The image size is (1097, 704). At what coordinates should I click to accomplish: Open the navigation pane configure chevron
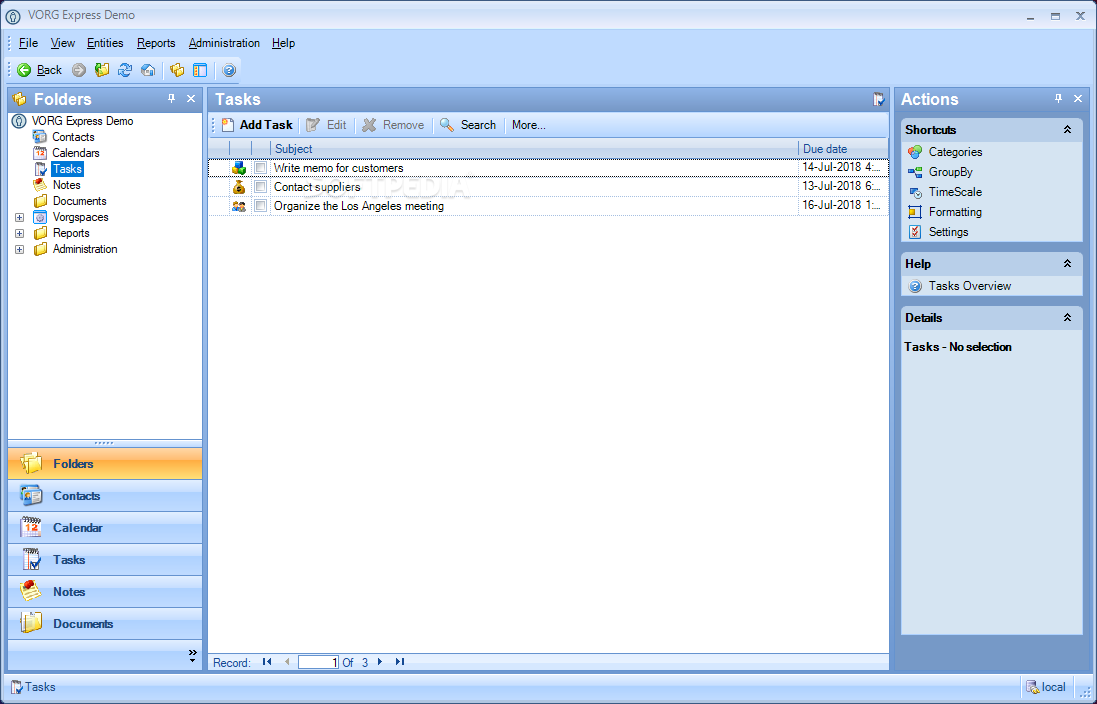pyautogui.click(x=192, y=656)
